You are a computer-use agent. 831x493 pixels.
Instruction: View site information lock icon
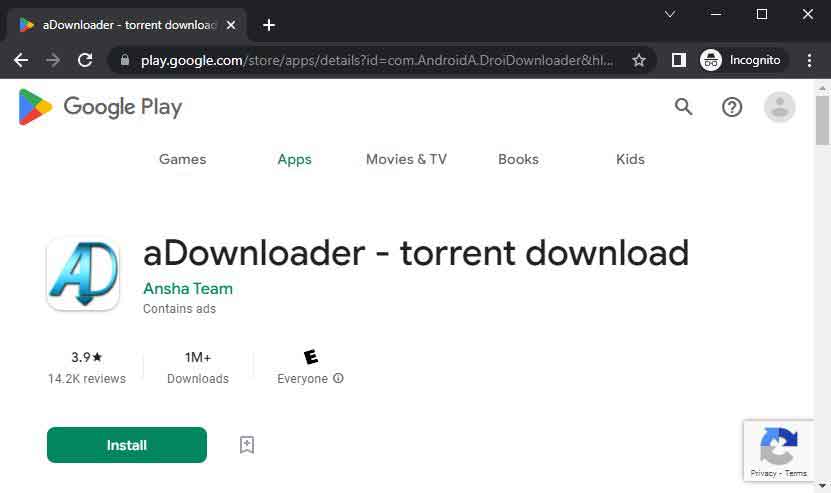(125, 60)
